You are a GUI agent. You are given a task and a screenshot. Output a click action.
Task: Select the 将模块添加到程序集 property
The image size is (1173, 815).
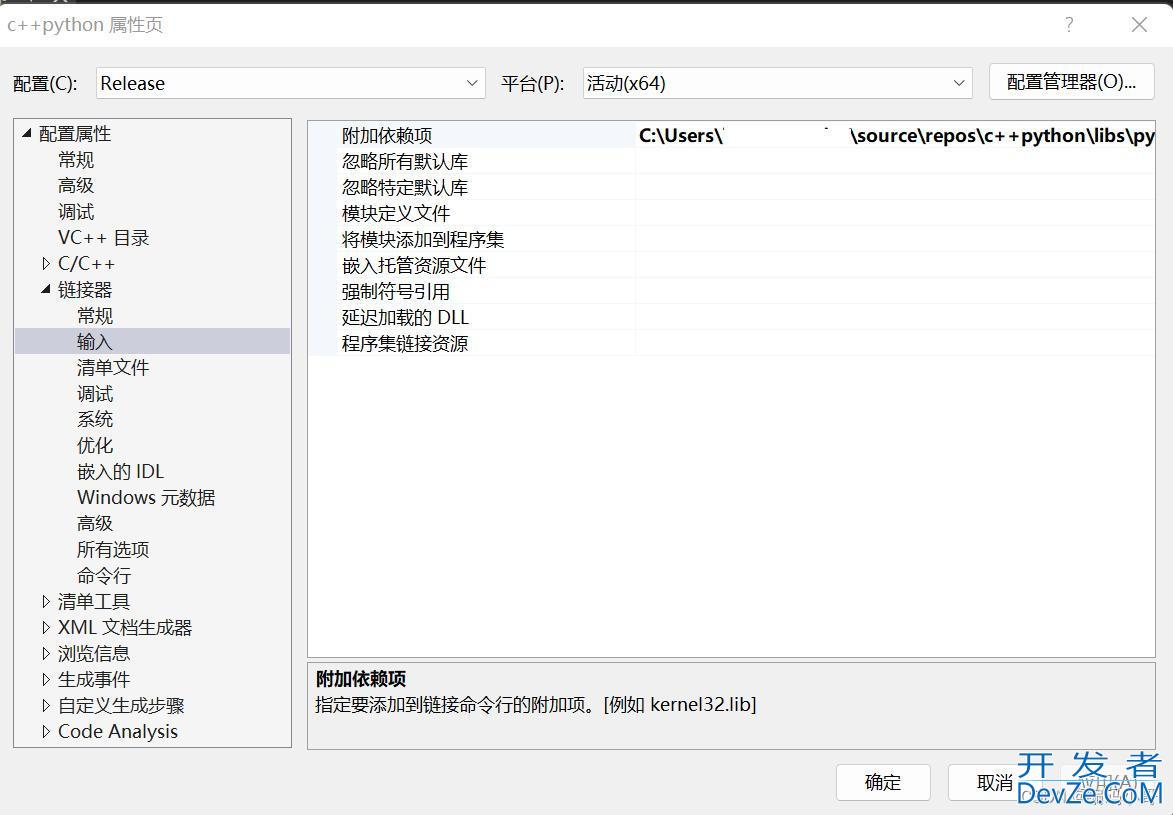pos(423,239)
